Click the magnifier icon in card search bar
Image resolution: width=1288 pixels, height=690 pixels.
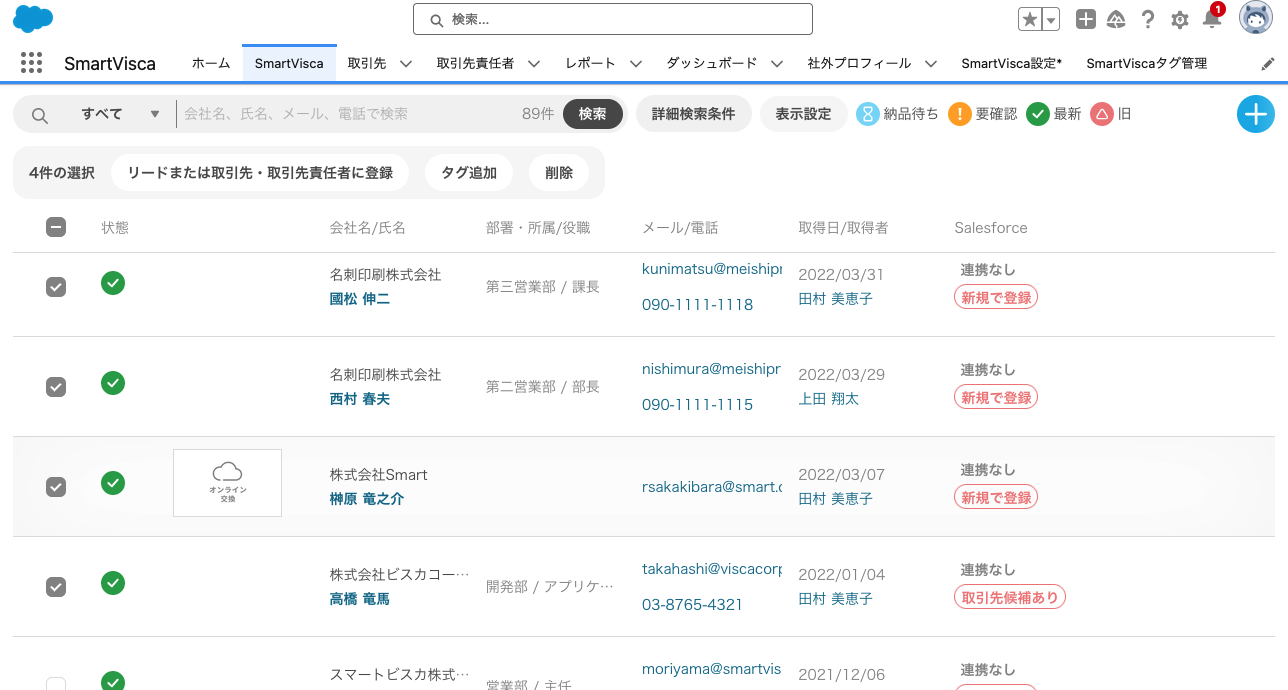[40, 115]
